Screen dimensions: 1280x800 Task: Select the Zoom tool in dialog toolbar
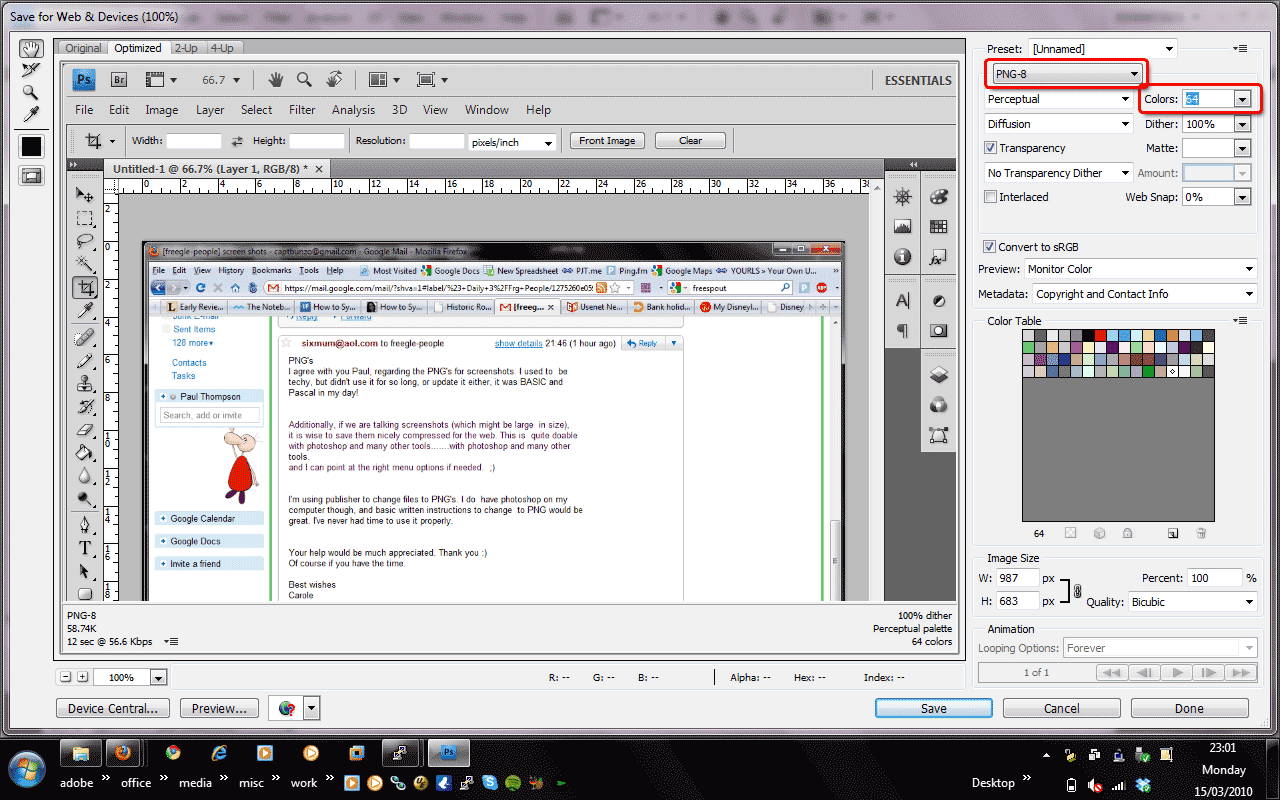point(31,92)
